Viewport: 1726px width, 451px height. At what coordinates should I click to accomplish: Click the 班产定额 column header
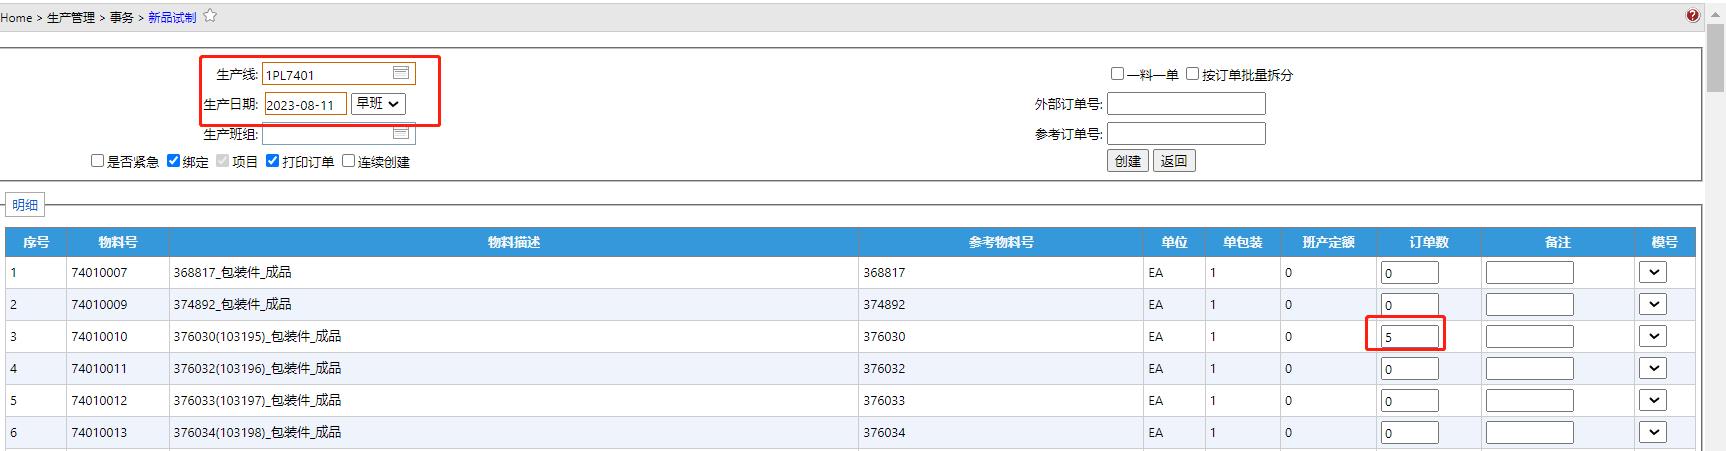(1328, 242)
